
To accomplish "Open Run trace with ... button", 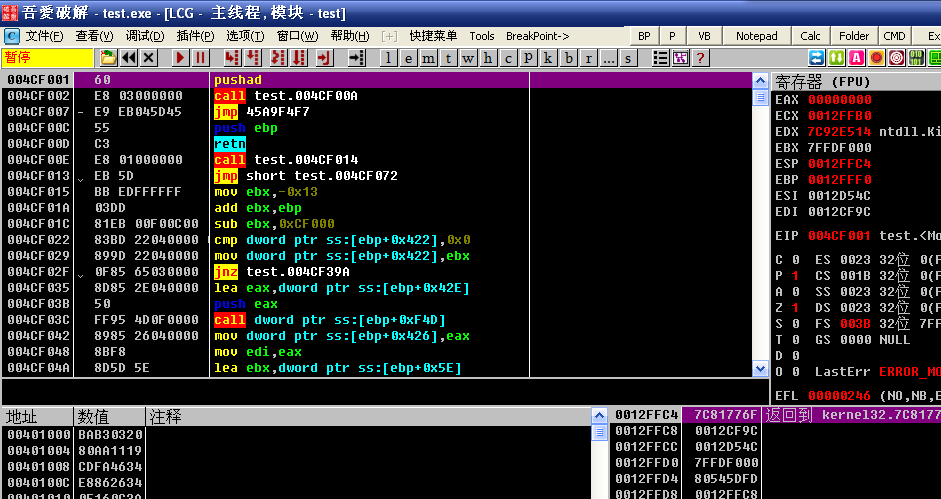I will (x=609, y=58).
